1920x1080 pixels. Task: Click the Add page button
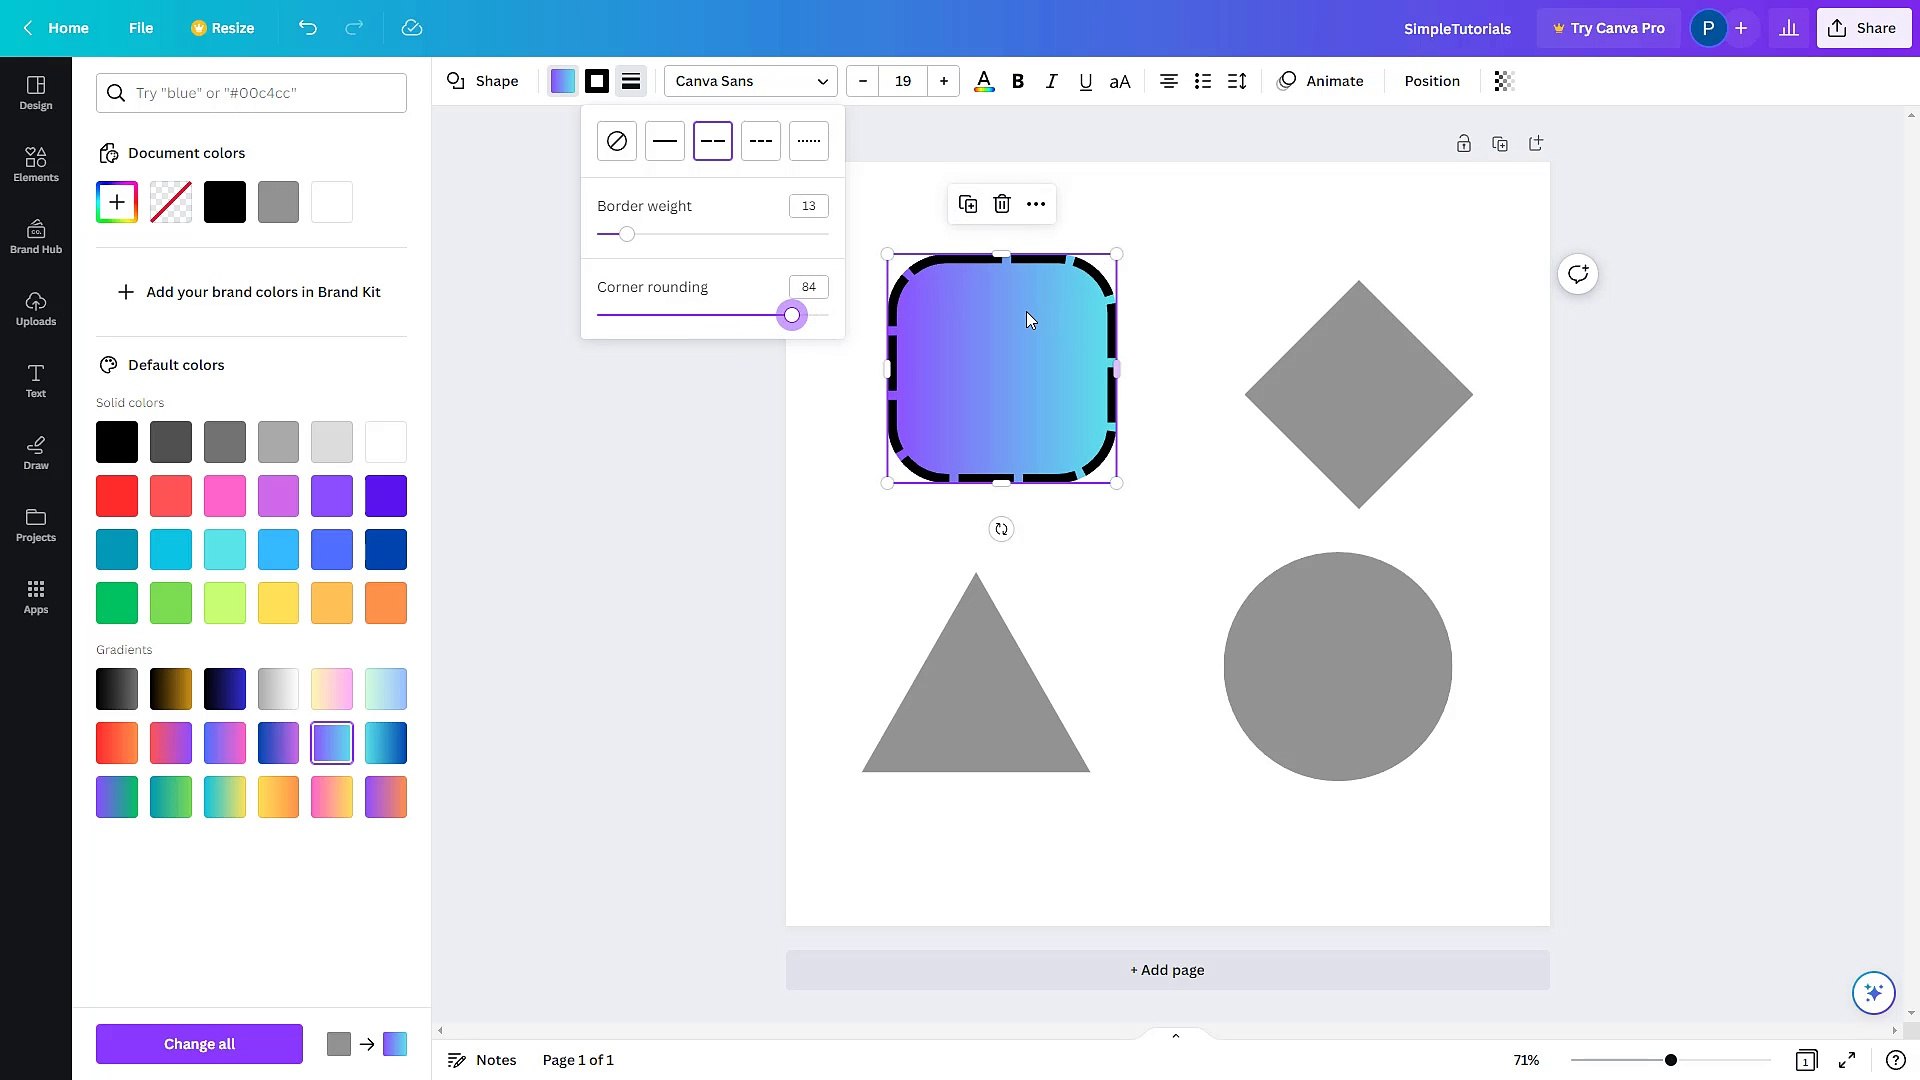coord(1166,969)
